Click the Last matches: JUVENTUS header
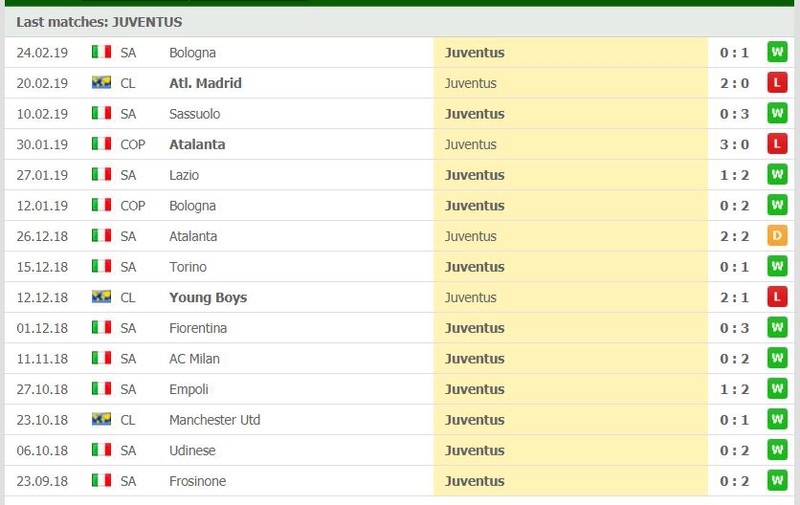The image size is (800, 505). (x=99, y=22)
